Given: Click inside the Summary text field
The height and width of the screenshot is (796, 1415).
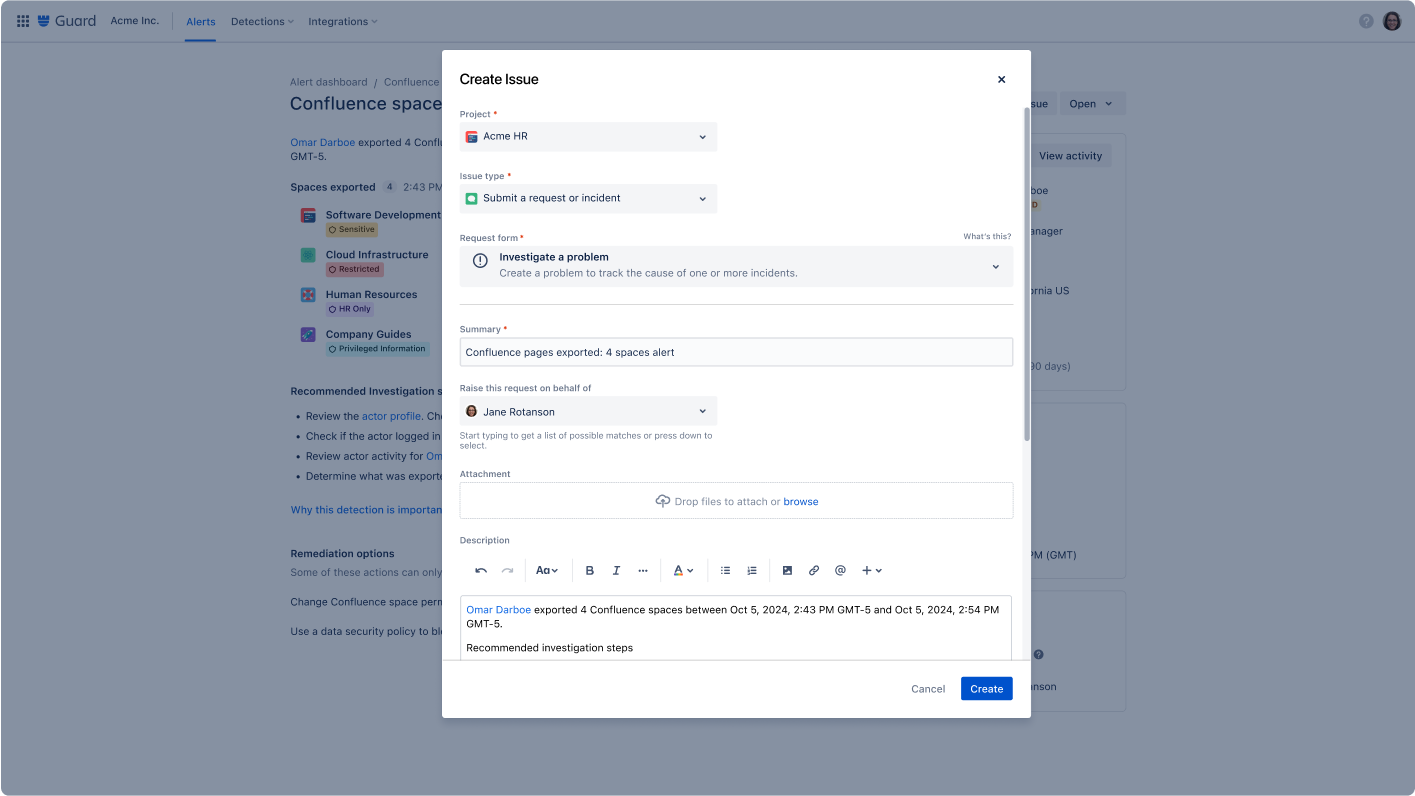Looking at the screenshot, I should tap(735, 352).
